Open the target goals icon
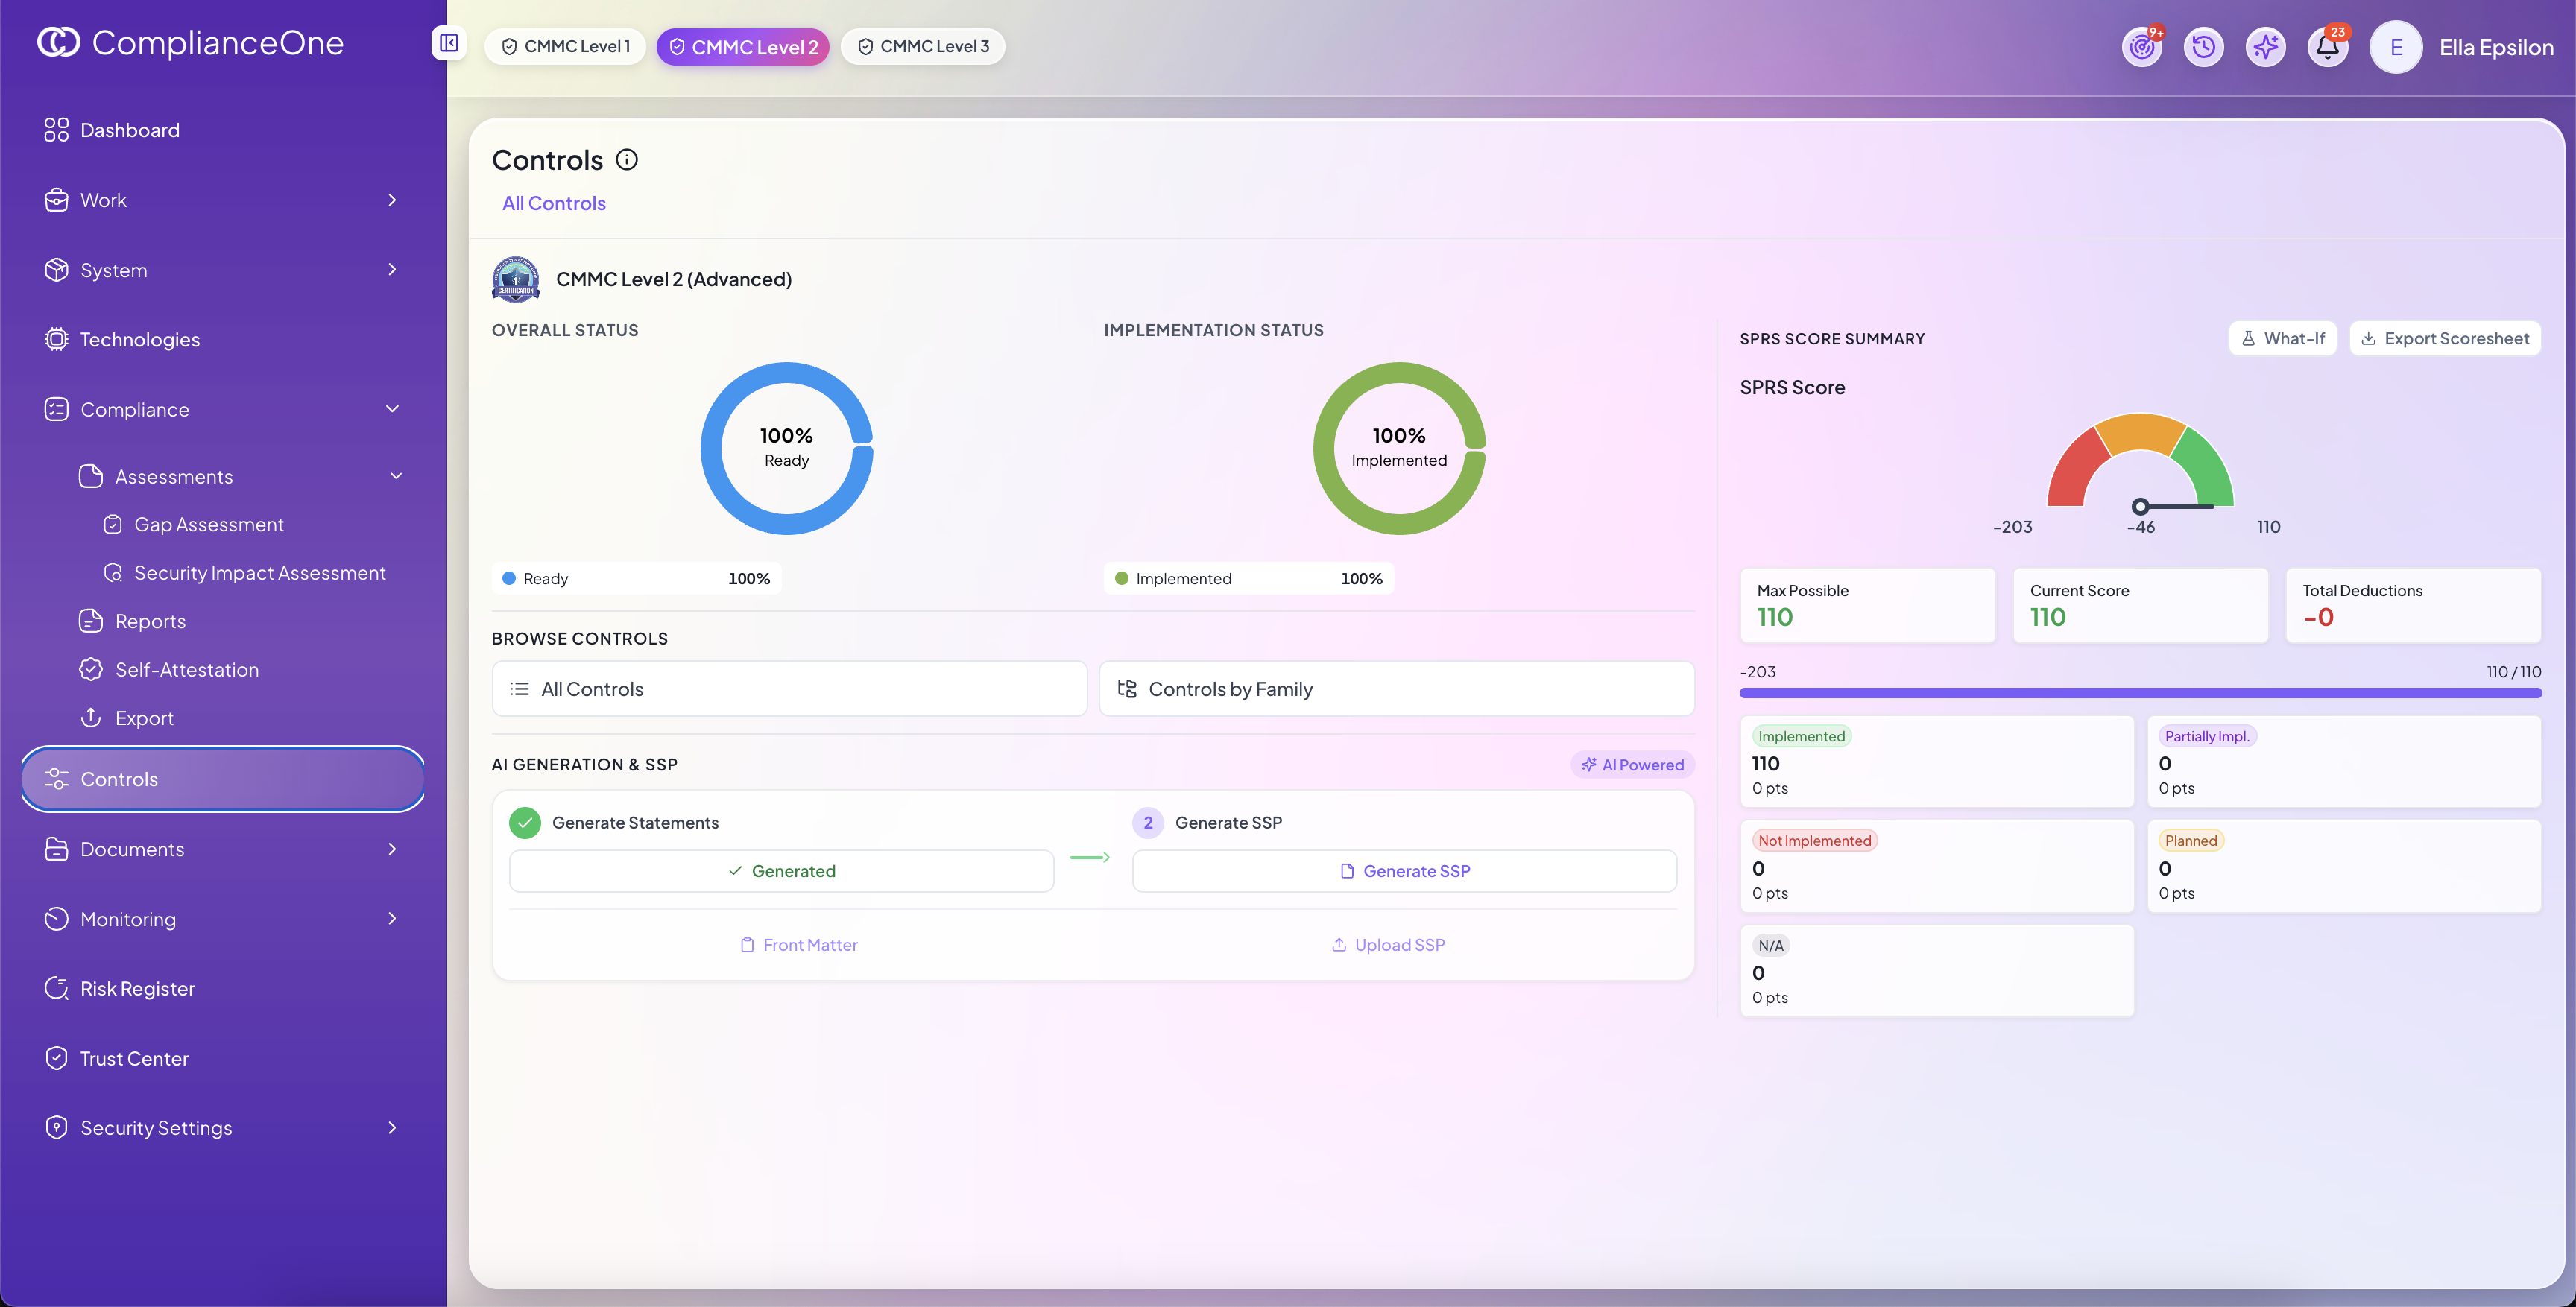The image size is (2576, 1307). coord(2142,46)
